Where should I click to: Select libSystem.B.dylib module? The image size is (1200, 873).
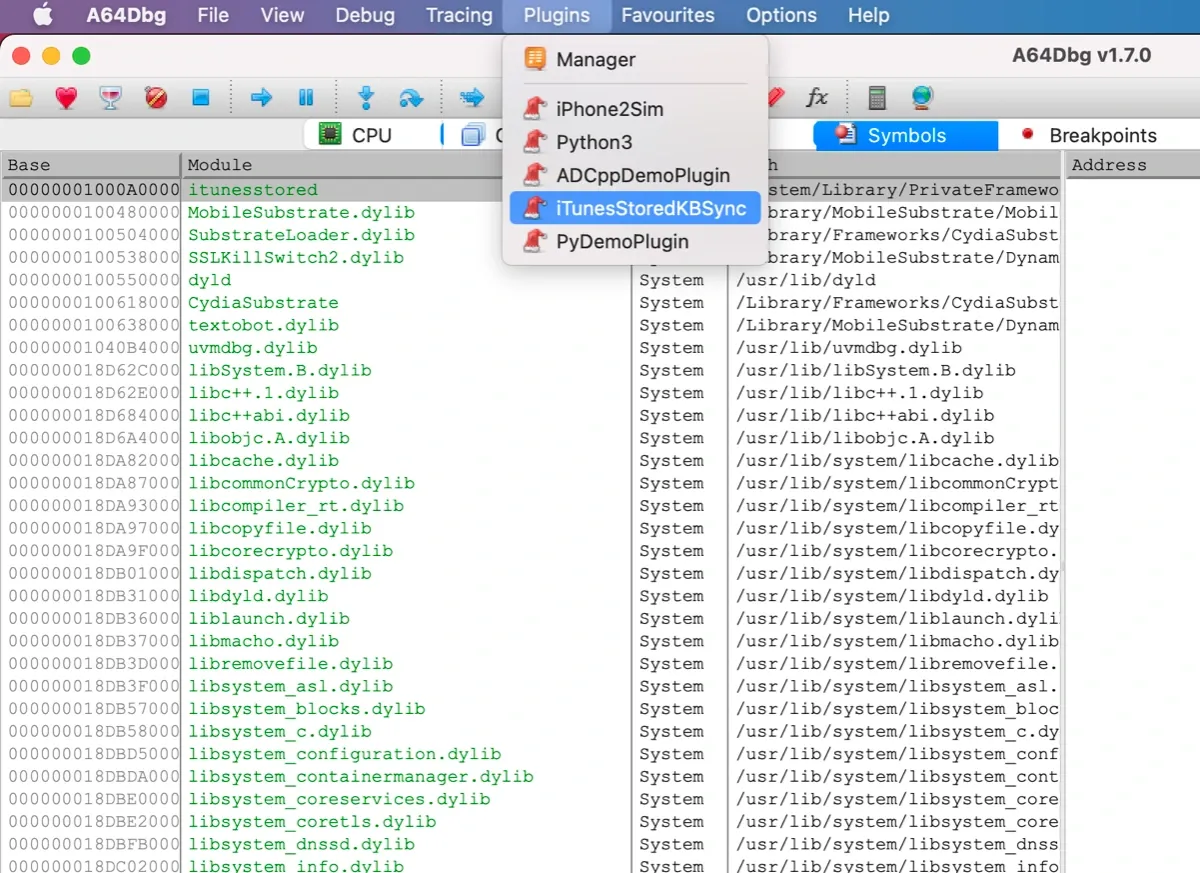(x=279, y=370)
